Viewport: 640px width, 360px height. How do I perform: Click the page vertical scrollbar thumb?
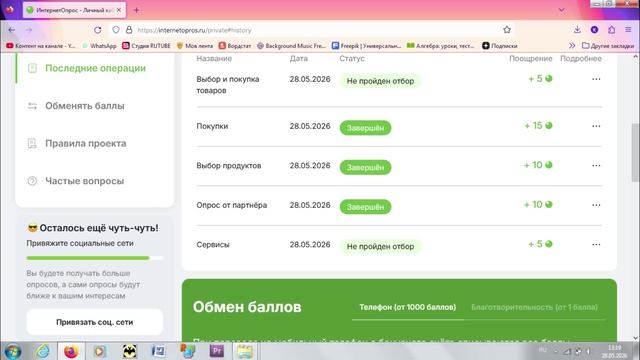click(635, 152)
